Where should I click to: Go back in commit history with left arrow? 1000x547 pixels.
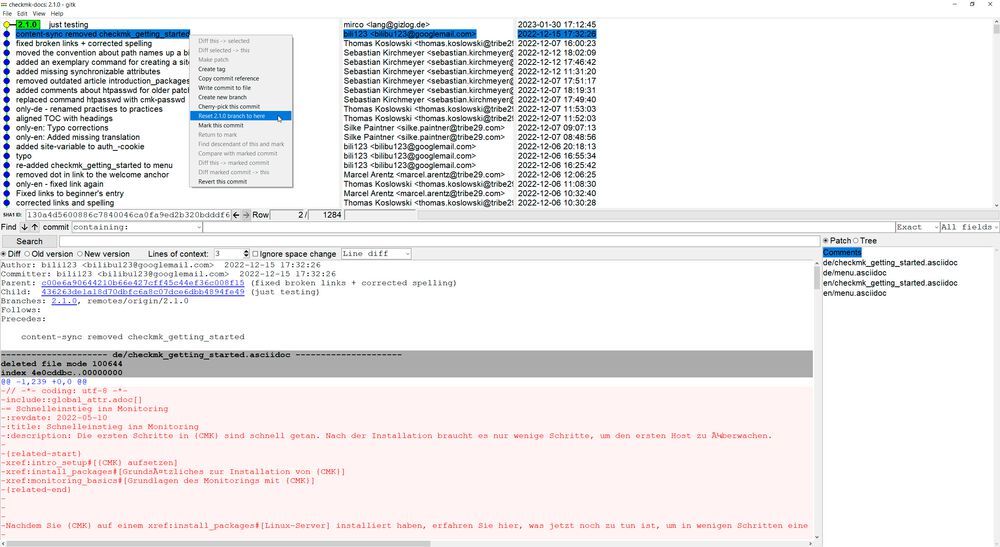(x=236, y=215)
